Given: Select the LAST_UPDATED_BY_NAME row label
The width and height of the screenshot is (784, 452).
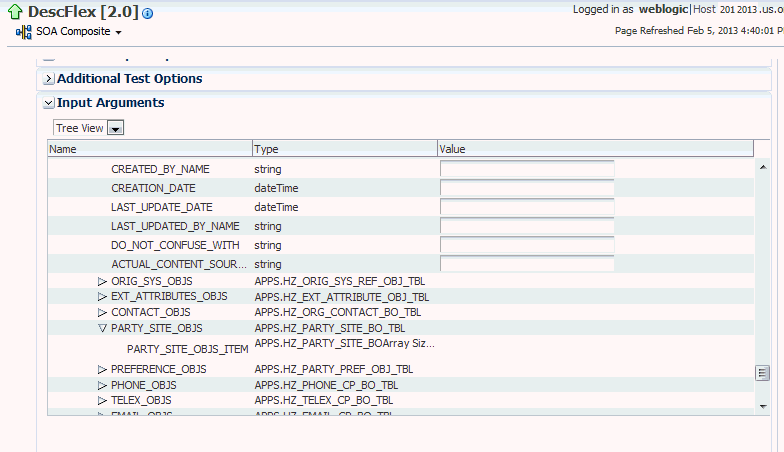Looking at the screenshot, I should pos(175,226).
